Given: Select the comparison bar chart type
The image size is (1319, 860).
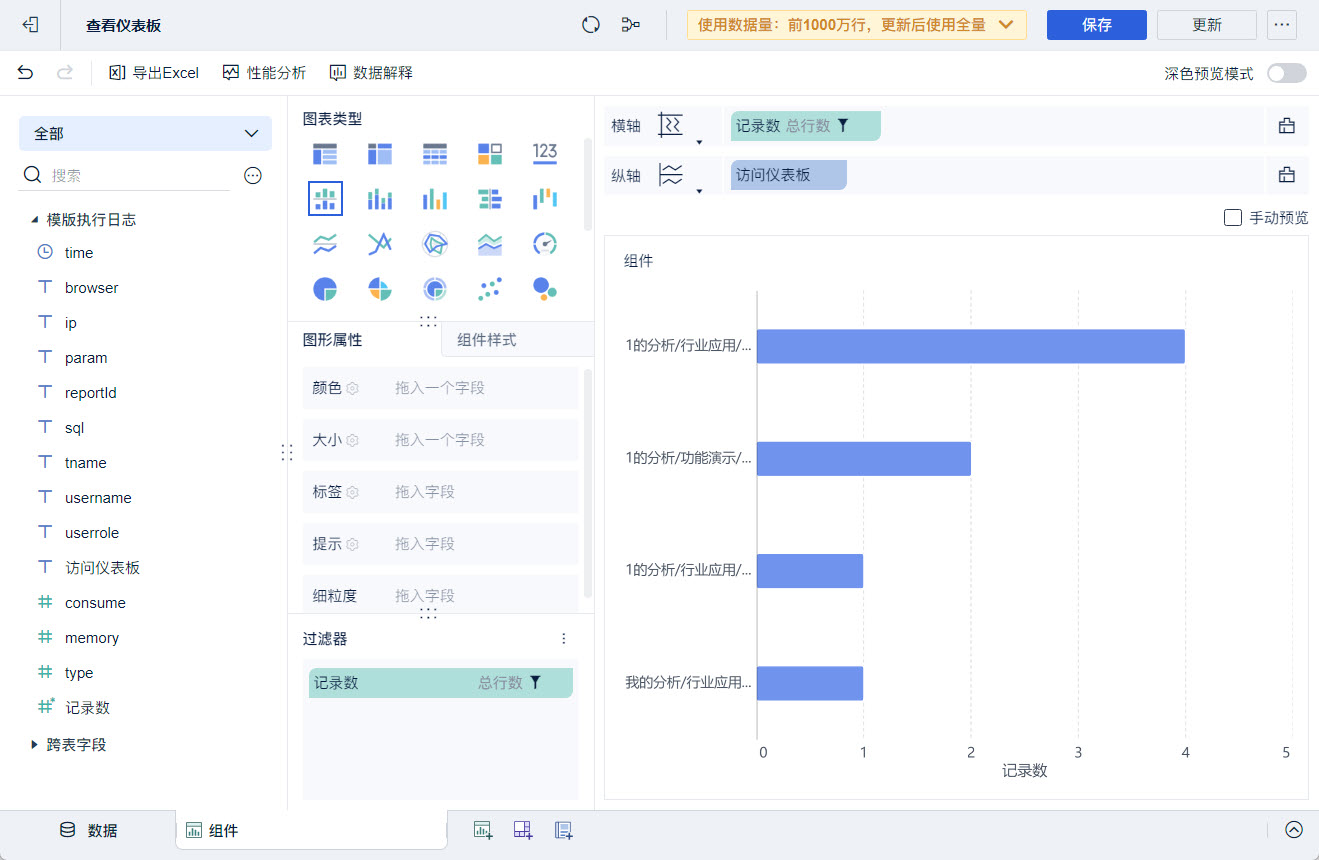Looking at the screenshot, I should (x=490, y=198).
